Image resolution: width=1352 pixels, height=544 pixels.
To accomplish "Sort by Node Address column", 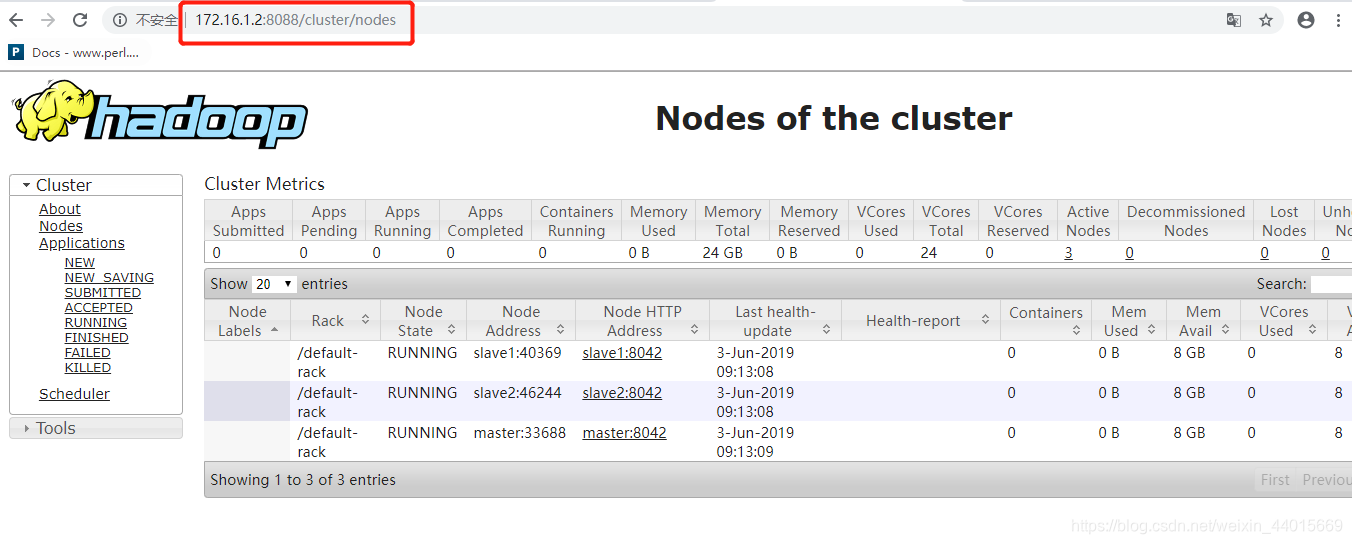I will coord(521,321).
